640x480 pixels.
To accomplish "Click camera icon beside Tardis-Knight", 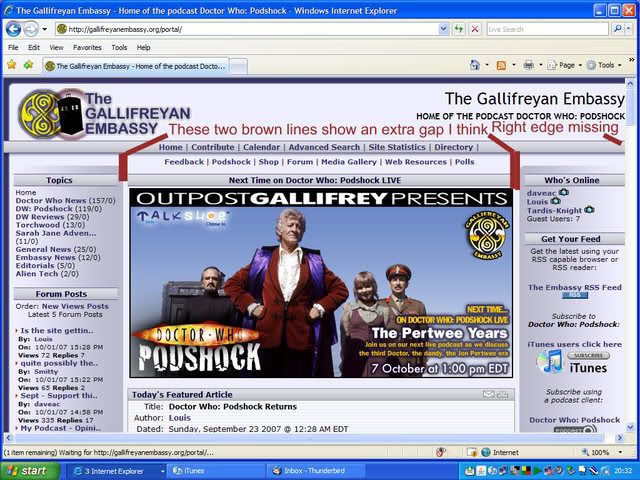I will (589, 210).
